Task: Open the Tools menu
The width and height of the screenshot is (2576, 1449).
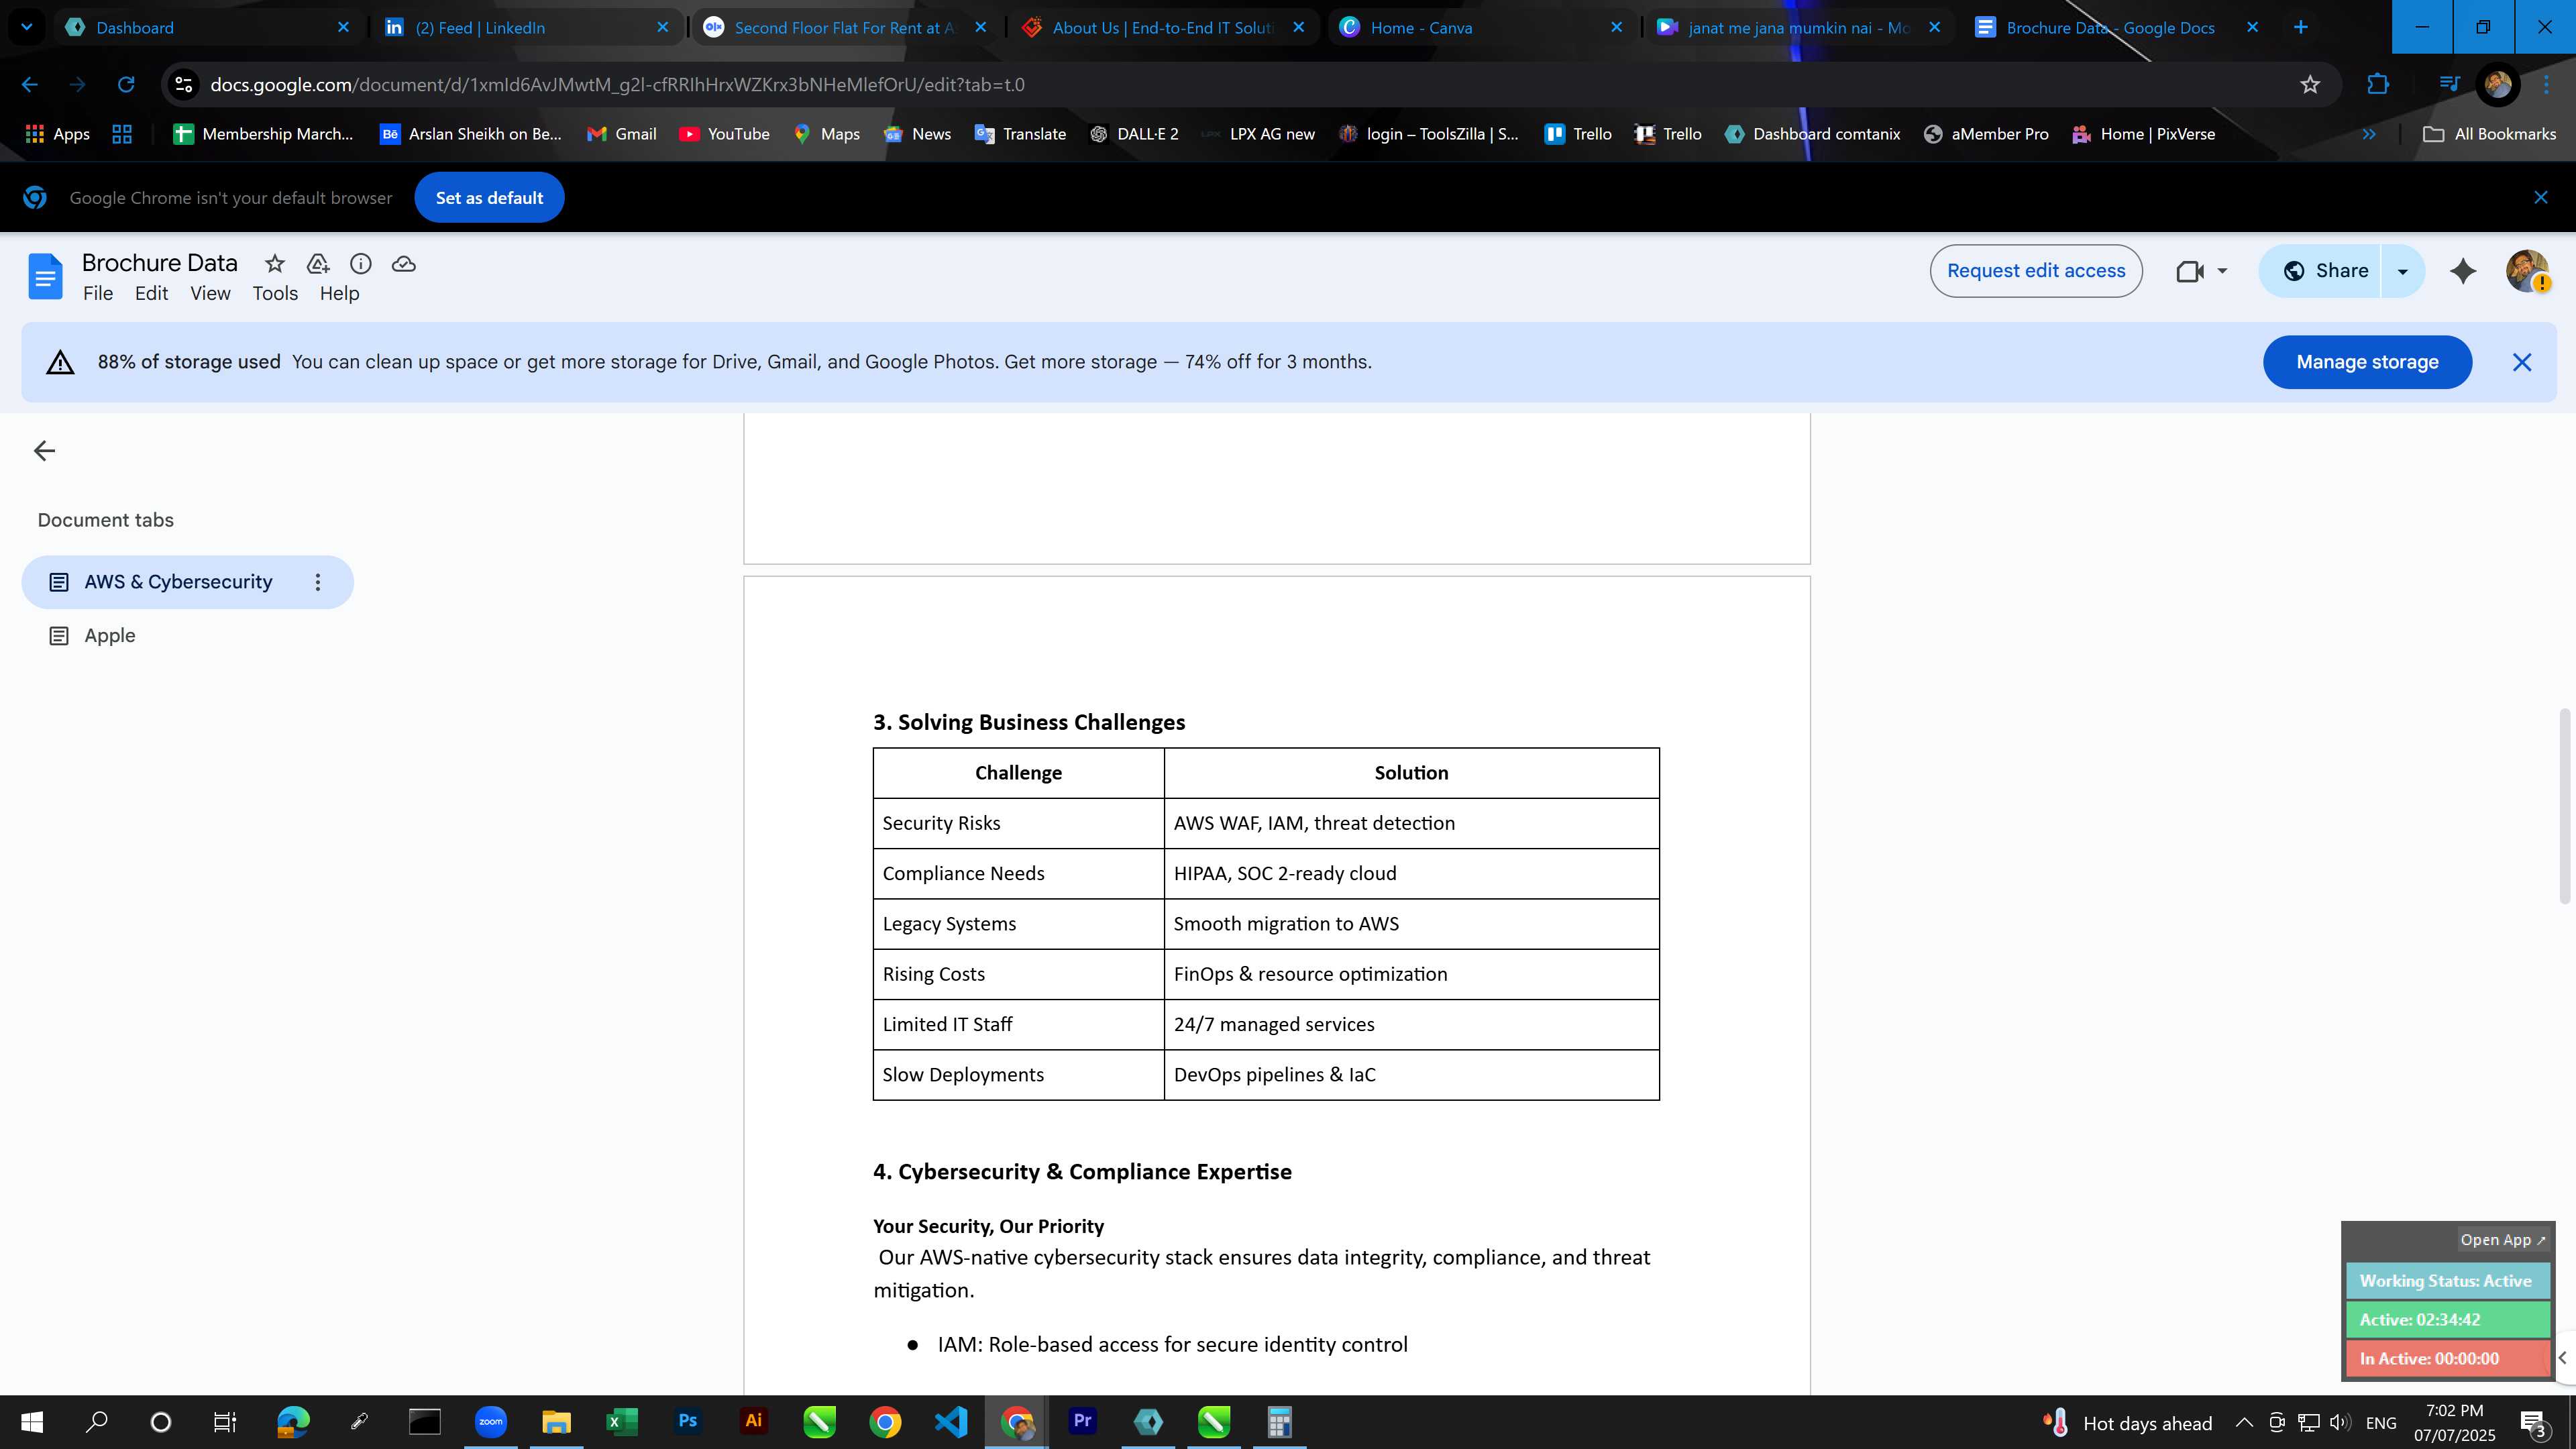Action: point(275,294)
